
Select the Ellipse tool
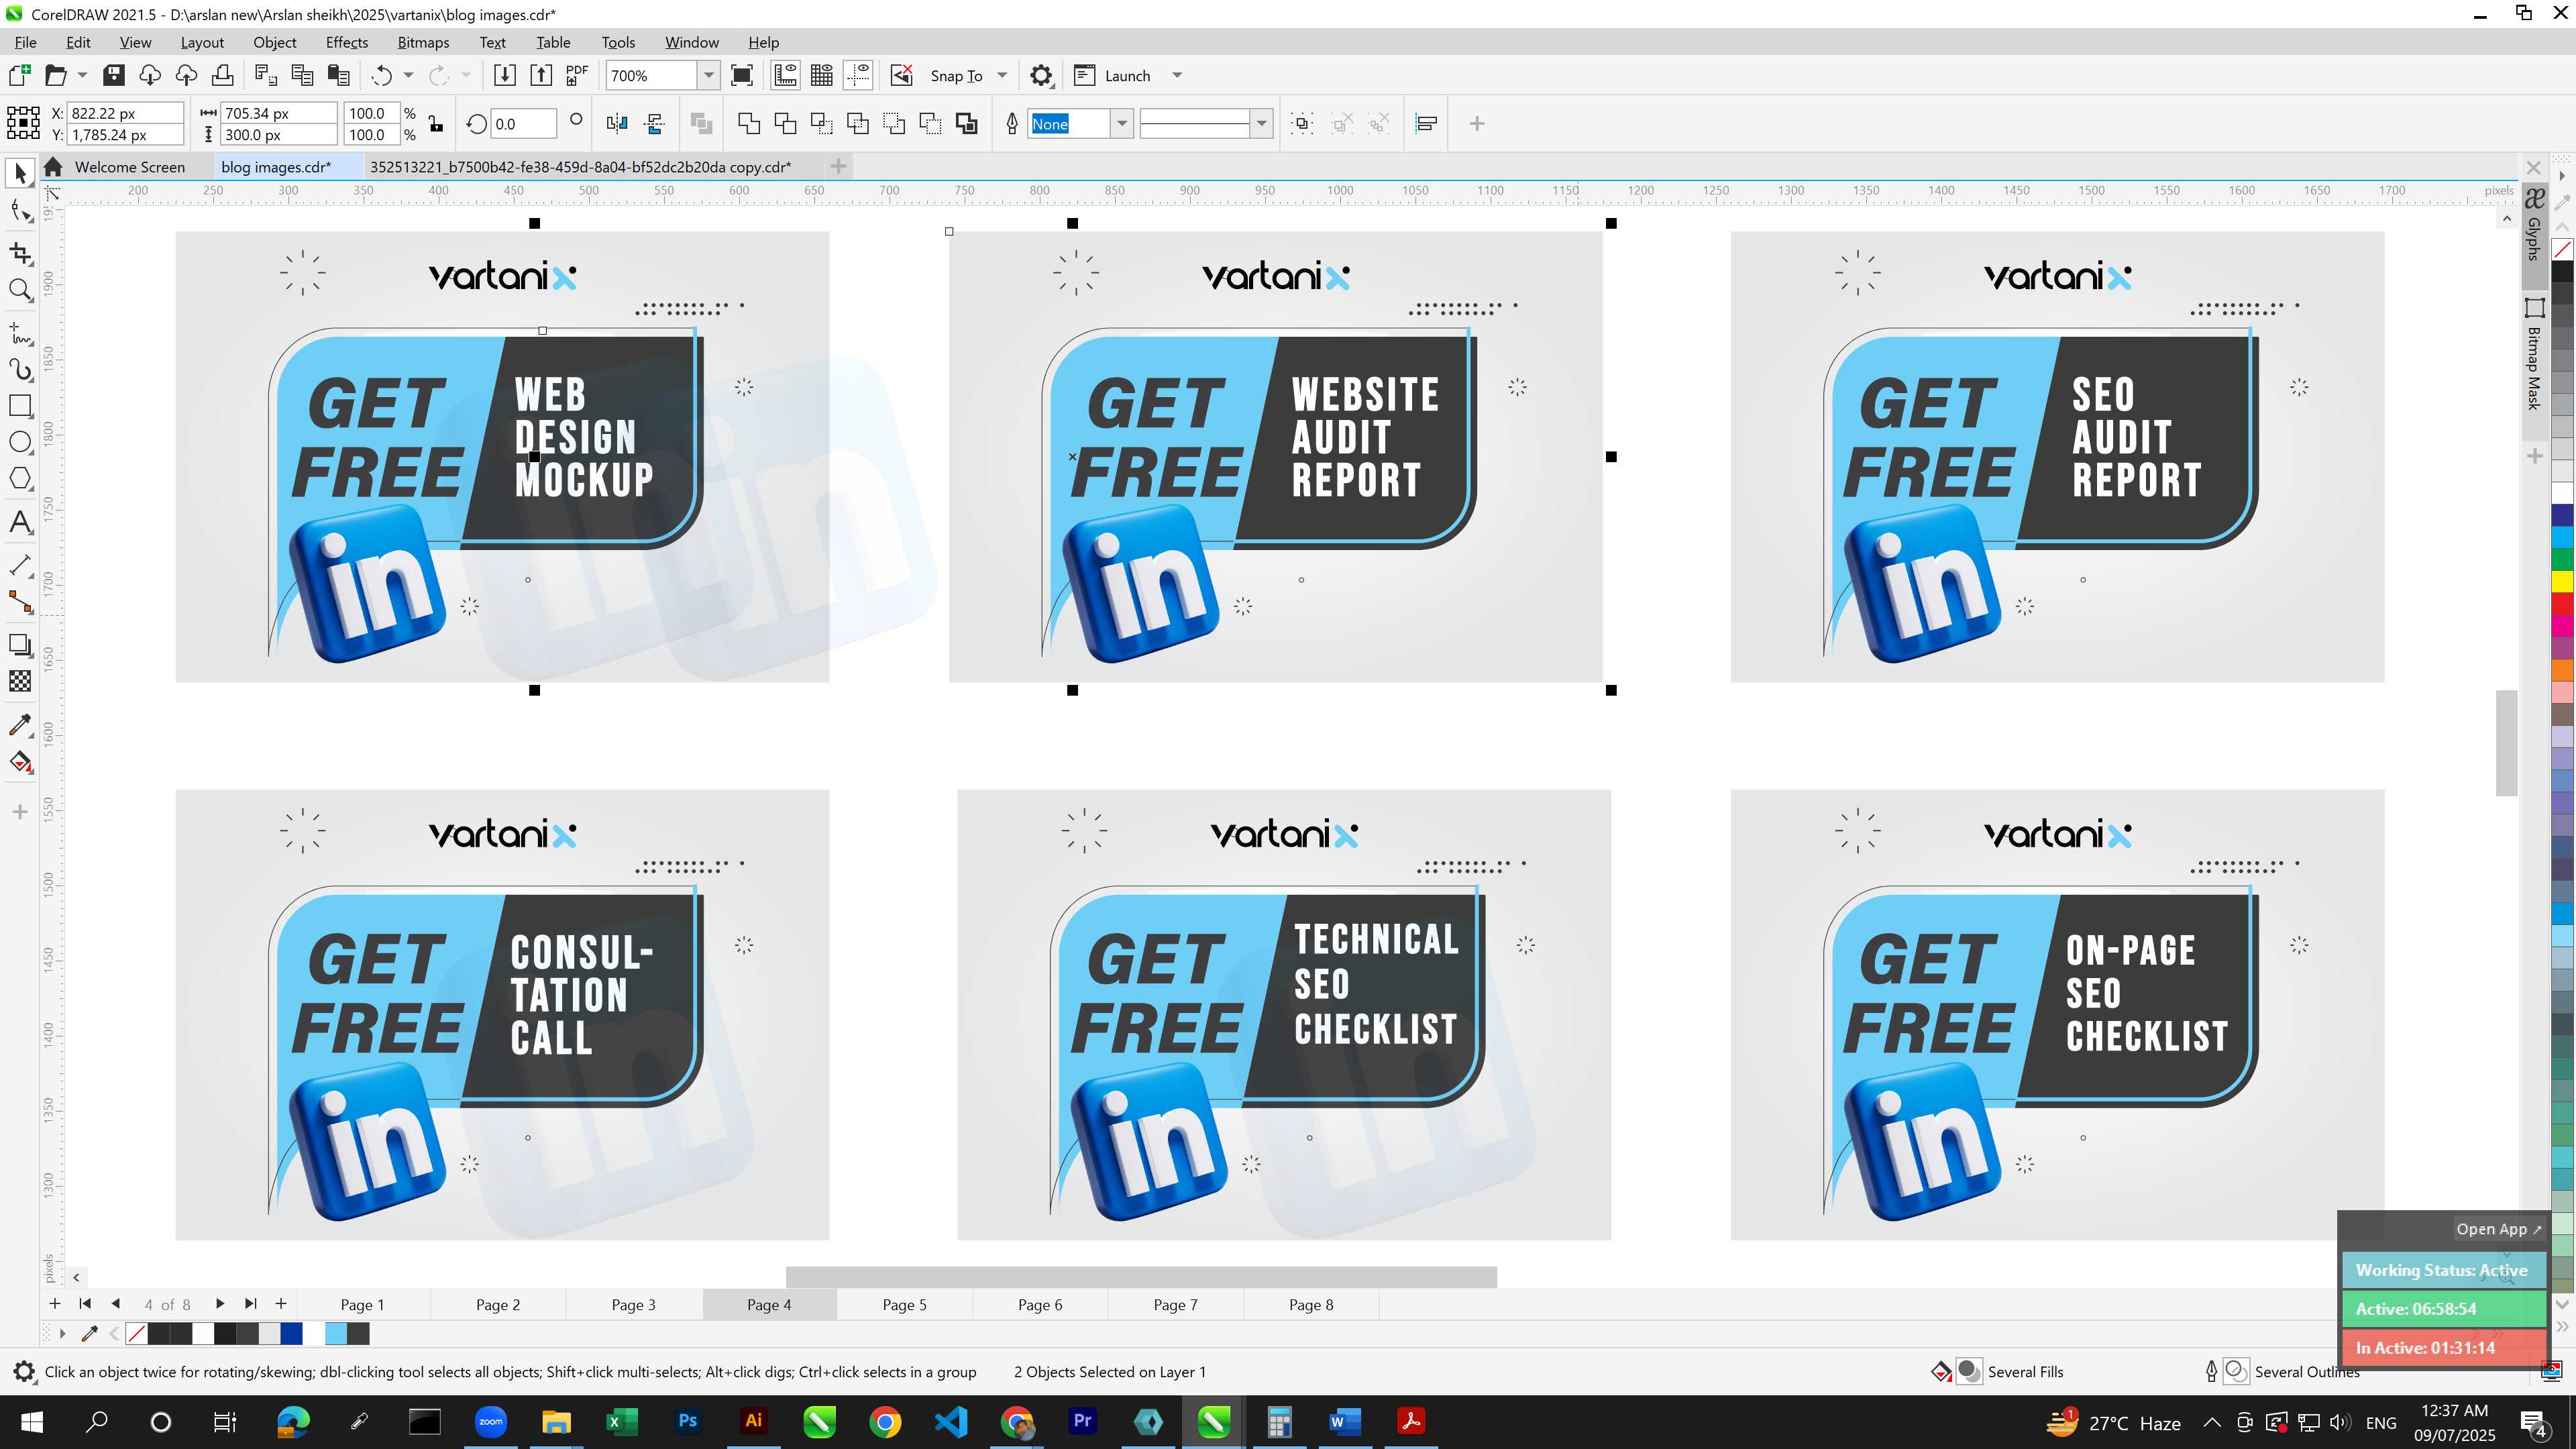tap(20, 442)
